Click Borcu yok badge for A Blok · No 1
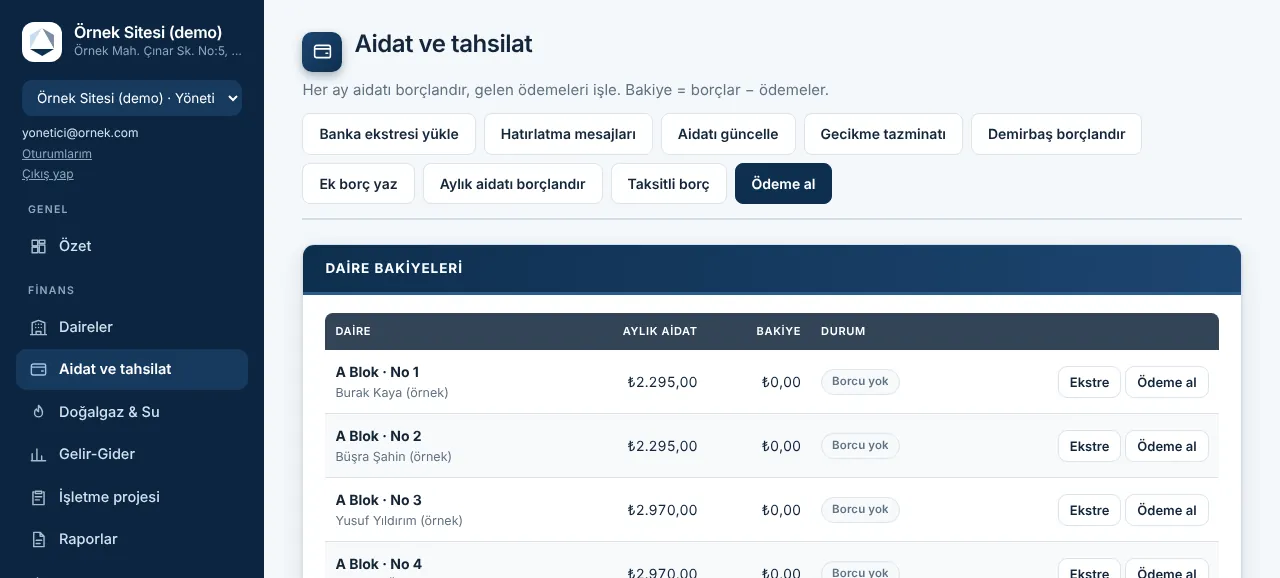 [x=860, y=382]
